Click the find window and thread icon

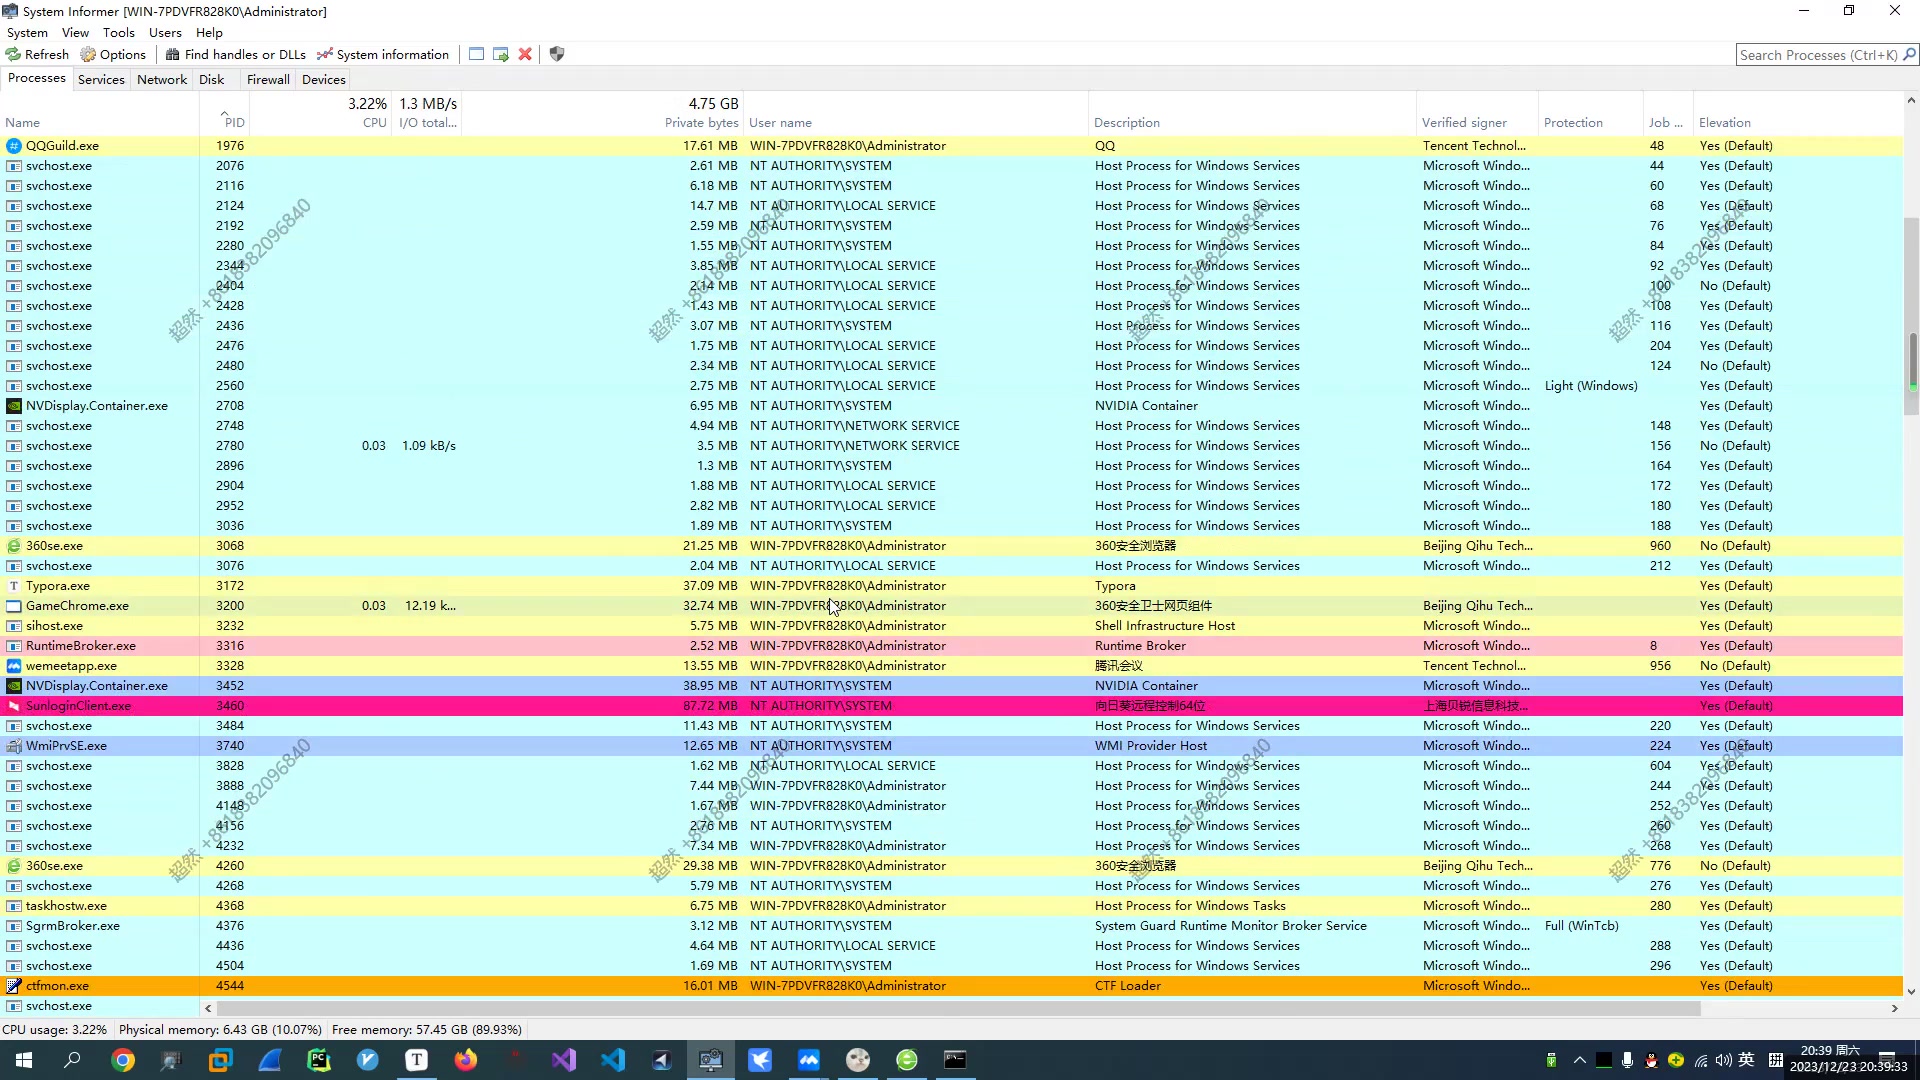click(501, 54)
